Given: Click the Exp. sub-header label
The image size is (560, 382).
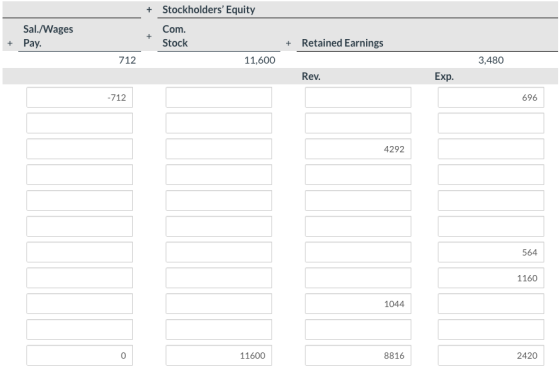Looking at the screenshot, I should (444, 76).
